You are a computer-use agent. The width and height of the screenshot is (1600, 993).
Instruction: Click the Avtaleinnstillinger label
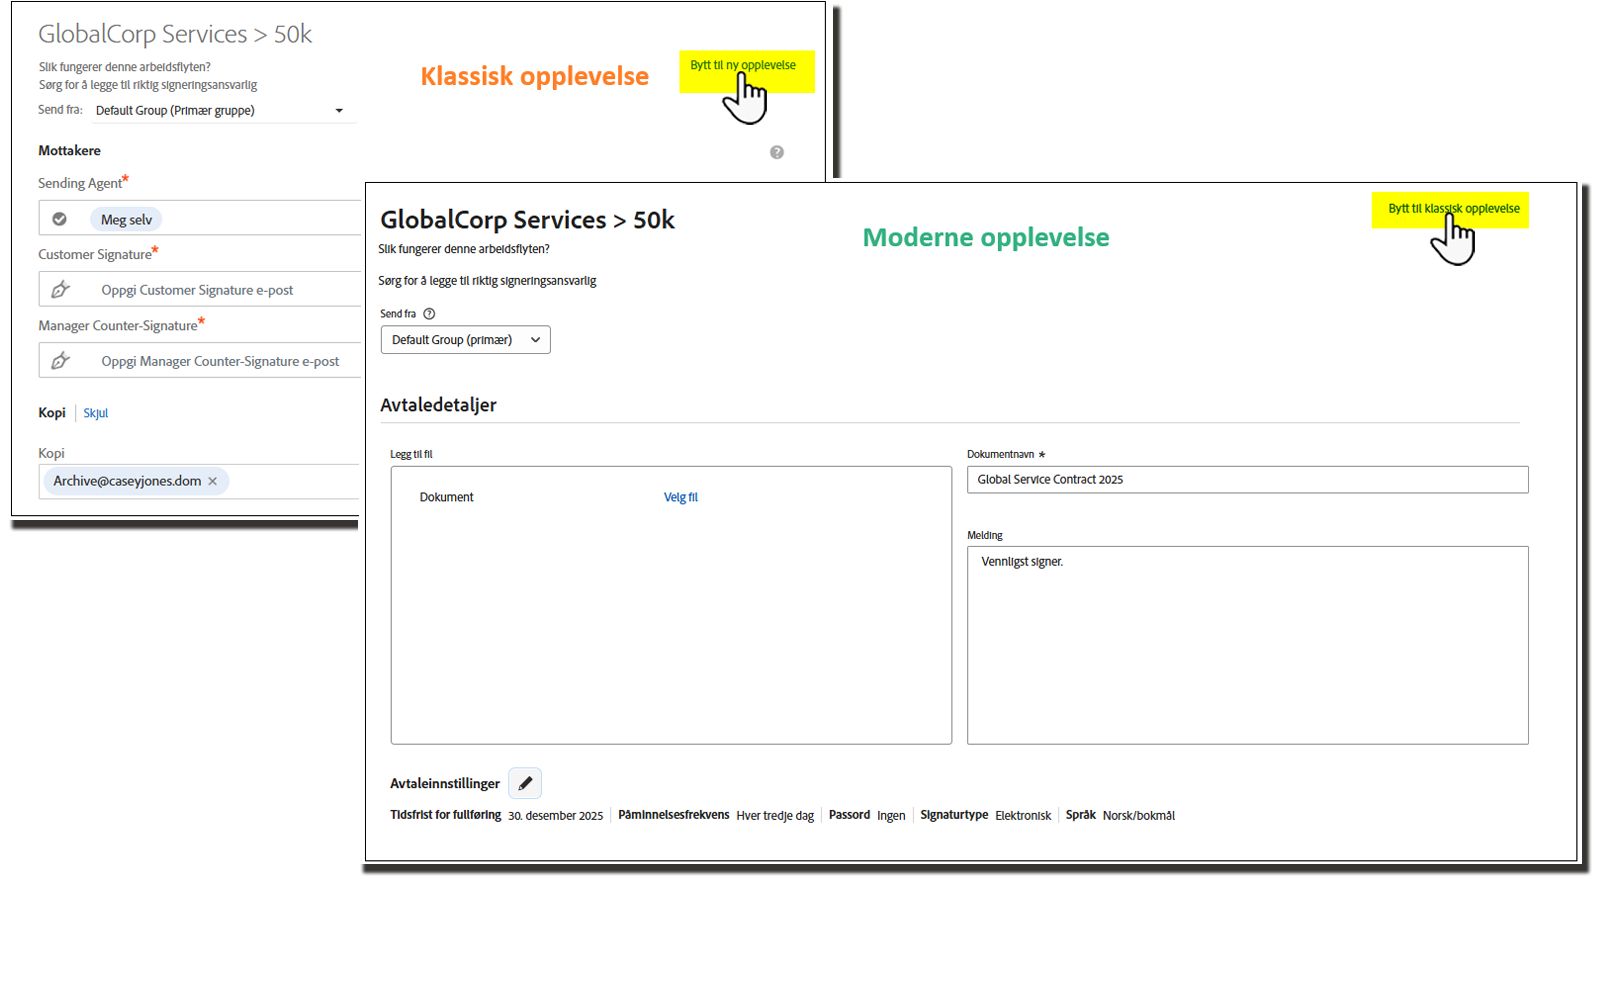(445, 783)
